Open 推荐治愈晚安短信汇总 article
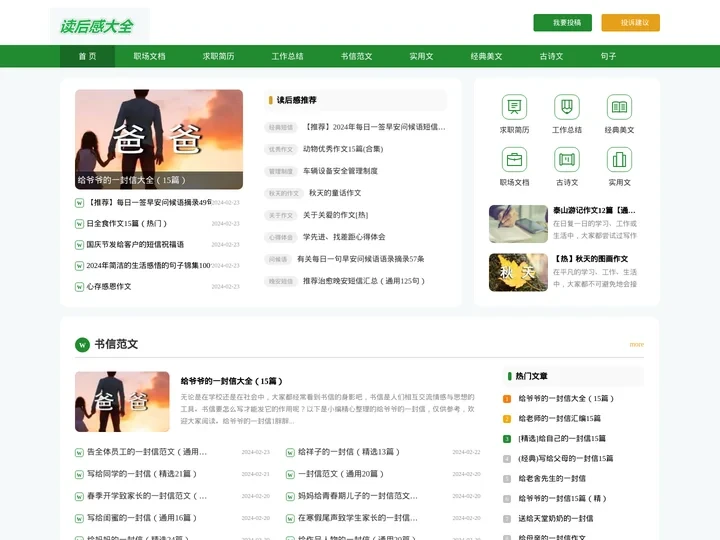This screenshot has height=540, width=720. pos(364,281)
